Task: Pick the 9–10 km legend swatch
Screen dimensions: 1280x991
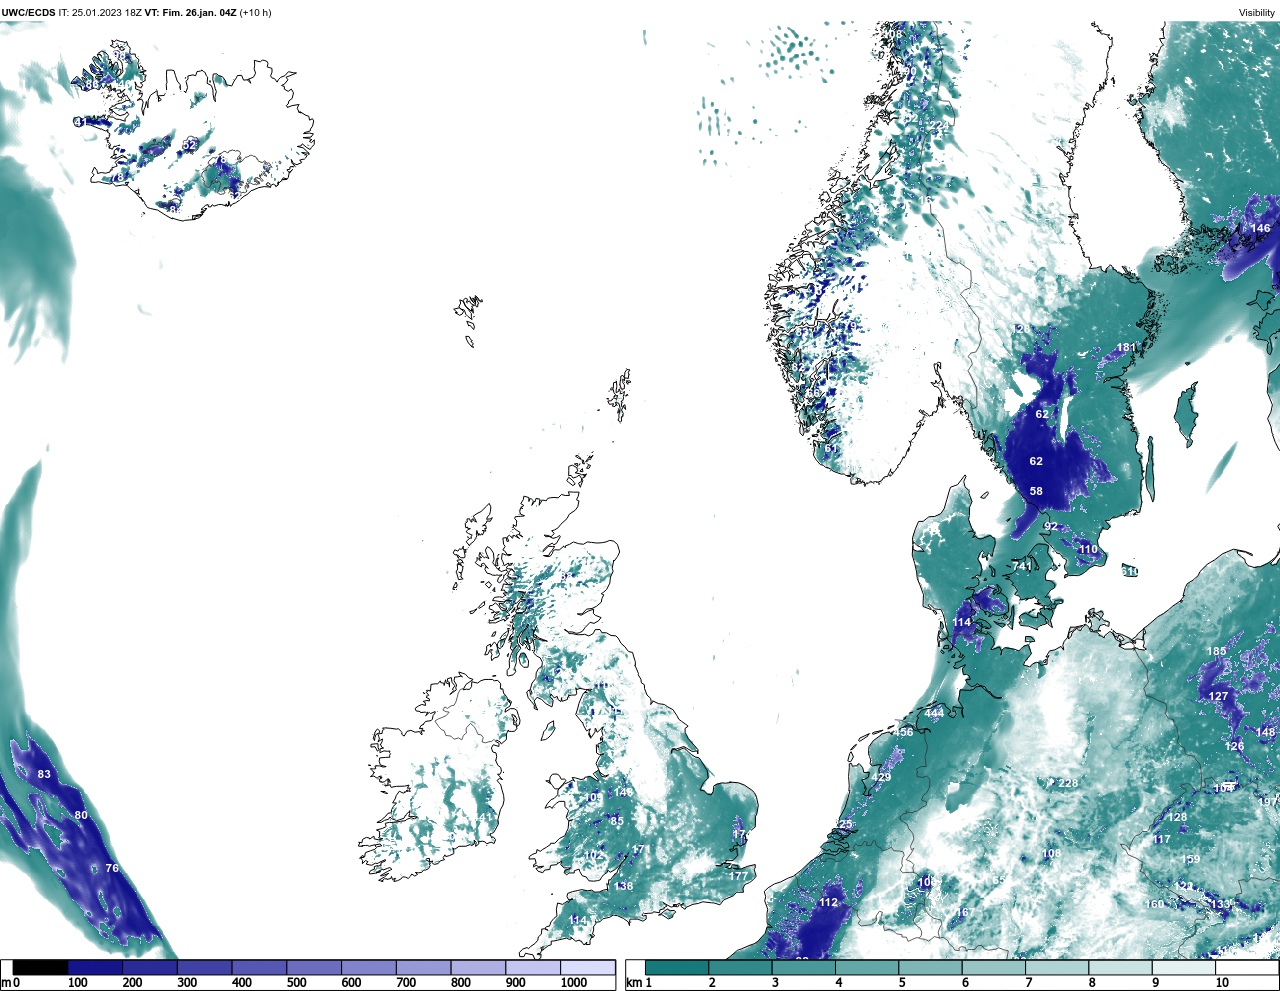Action: click(x=1182, y=968)
